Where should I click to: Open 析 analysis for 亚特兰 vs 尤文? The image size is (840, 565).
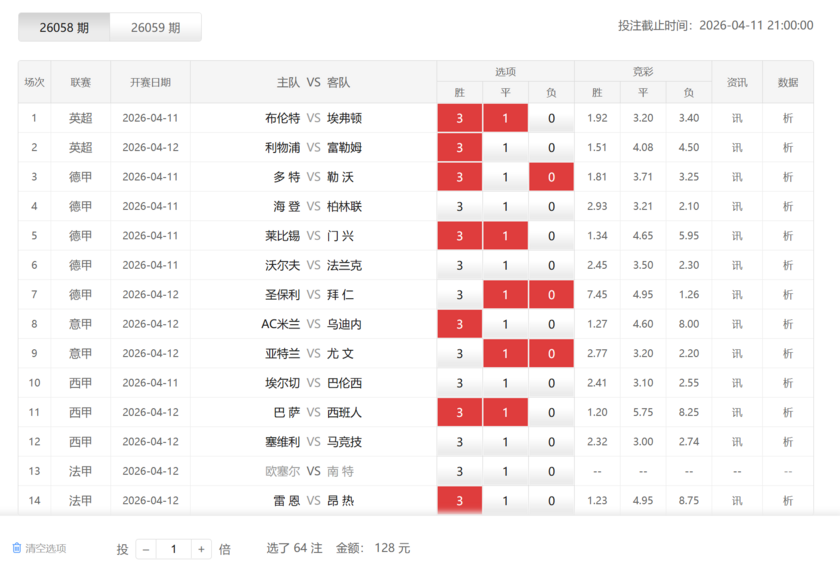click(788, 353)
